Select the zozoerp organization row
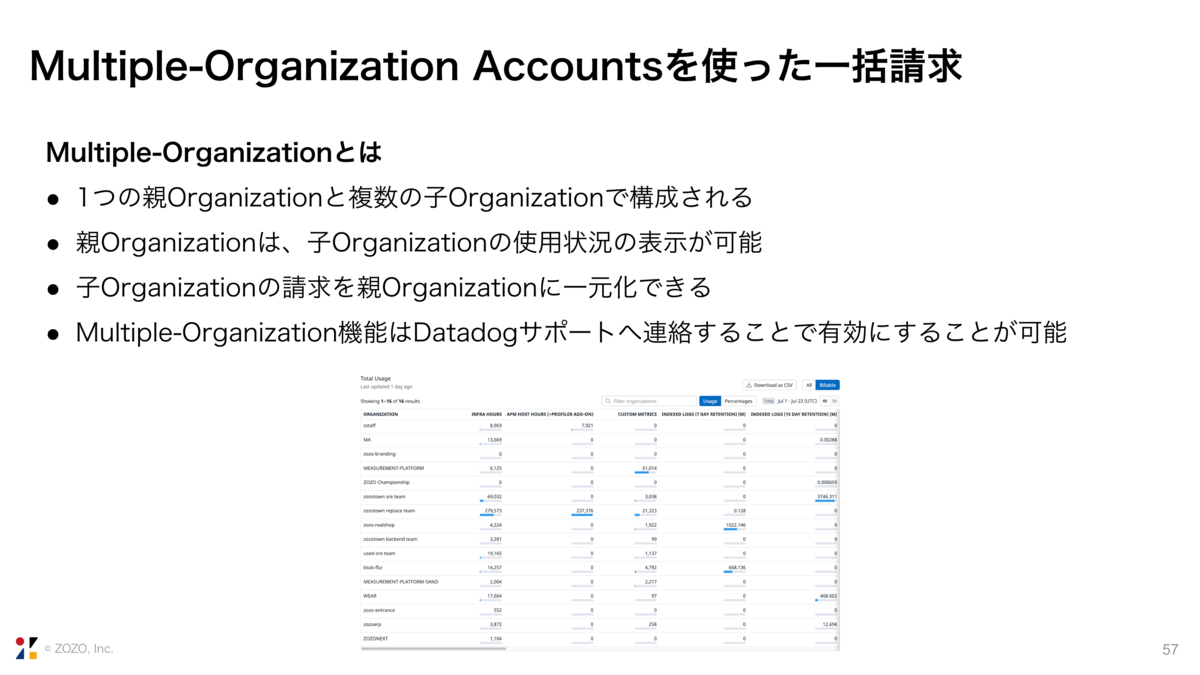This screenshot has width=1200, height=675. click(600, 624)
